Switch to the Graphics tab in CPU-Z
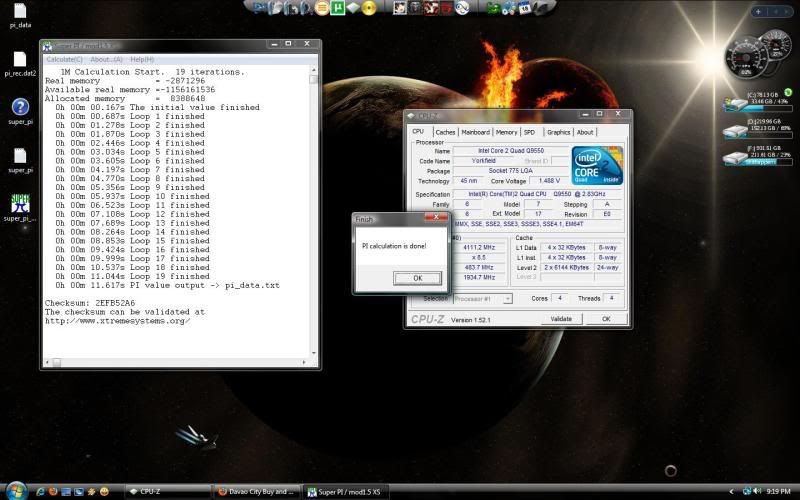Image resolution: width=800 pixels, height=500 pixels. (x=558, y=132)
